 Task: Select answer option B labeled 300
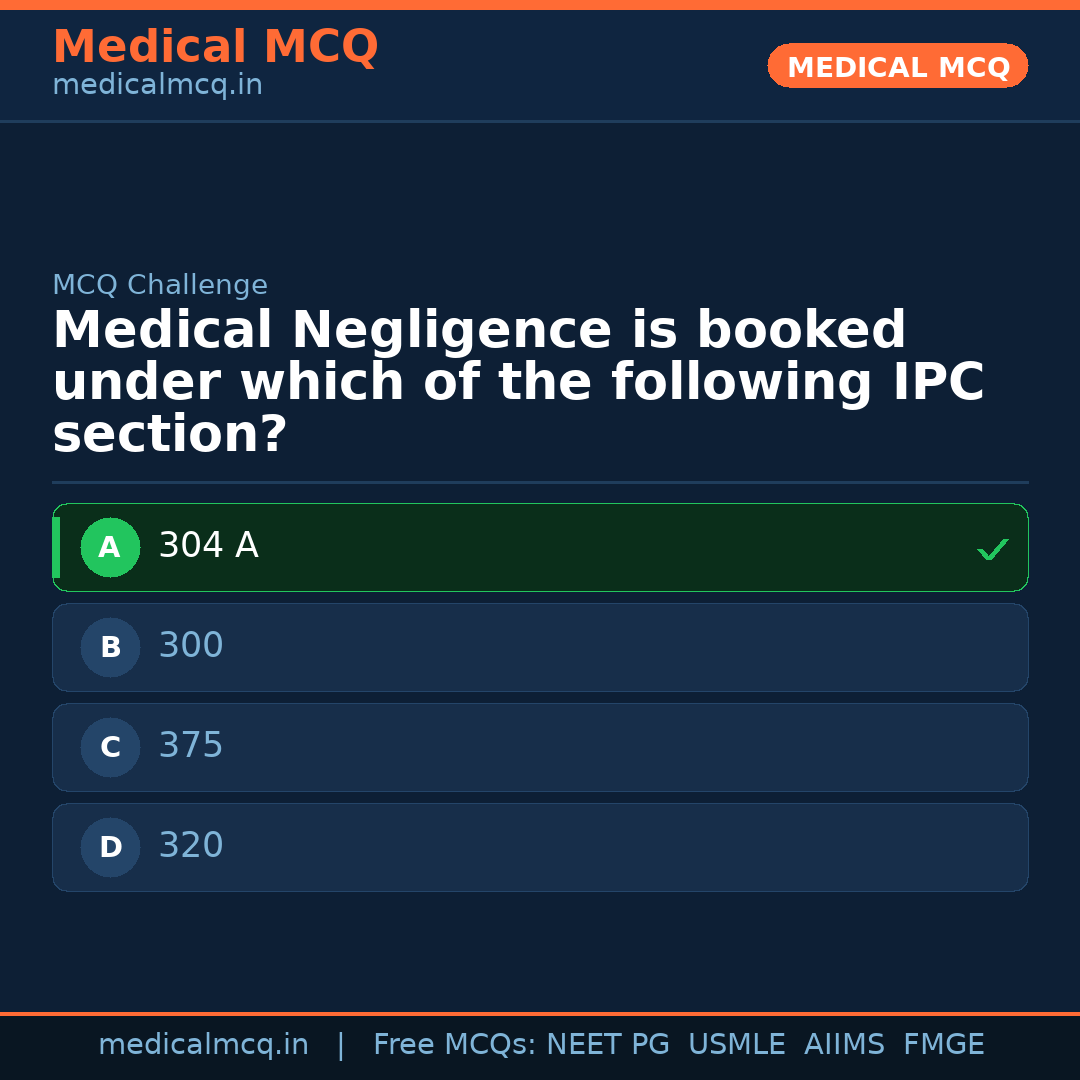point(540,647)
